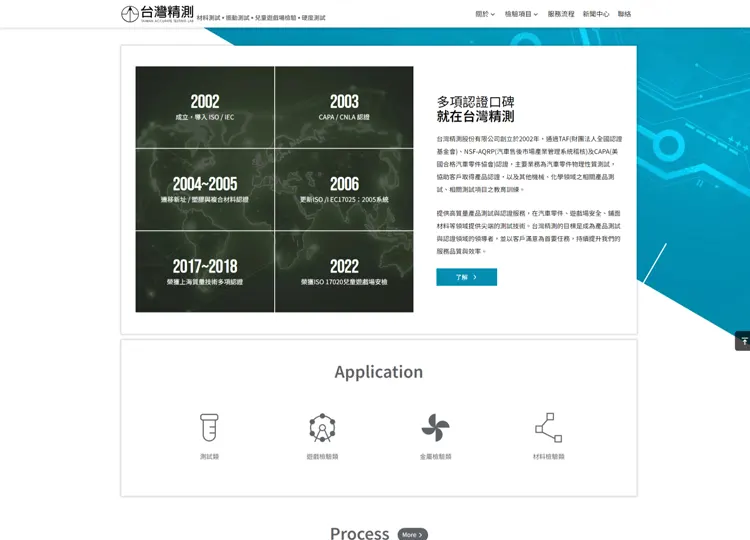Click the More button beside Process
The image size is (750, 540).
[412, 534]
